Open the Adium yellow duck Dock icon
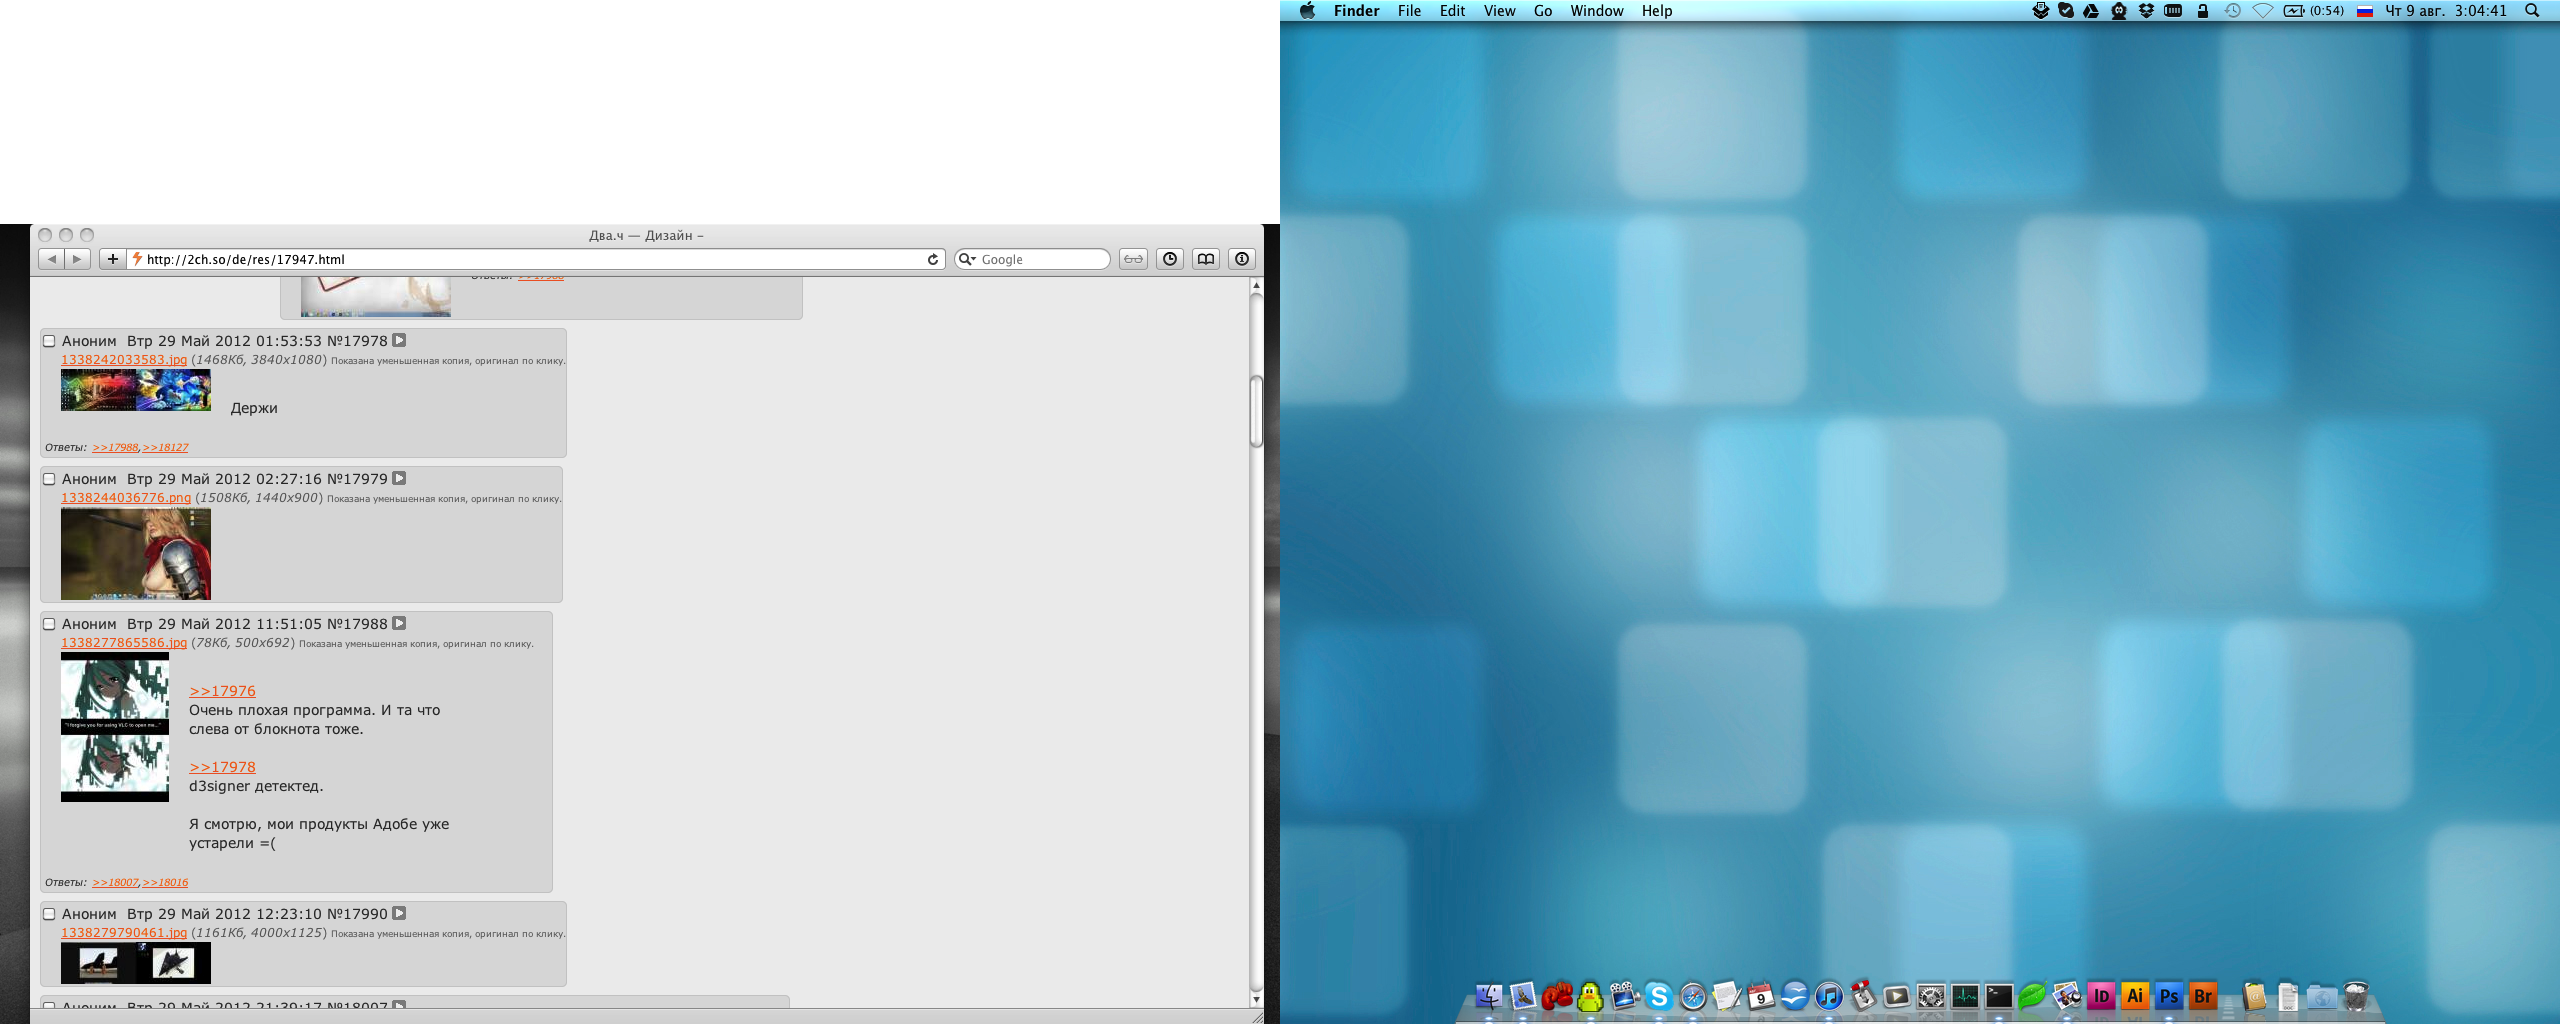The height and width of the screenshot is (1024, 2560). click(1590, 996)
